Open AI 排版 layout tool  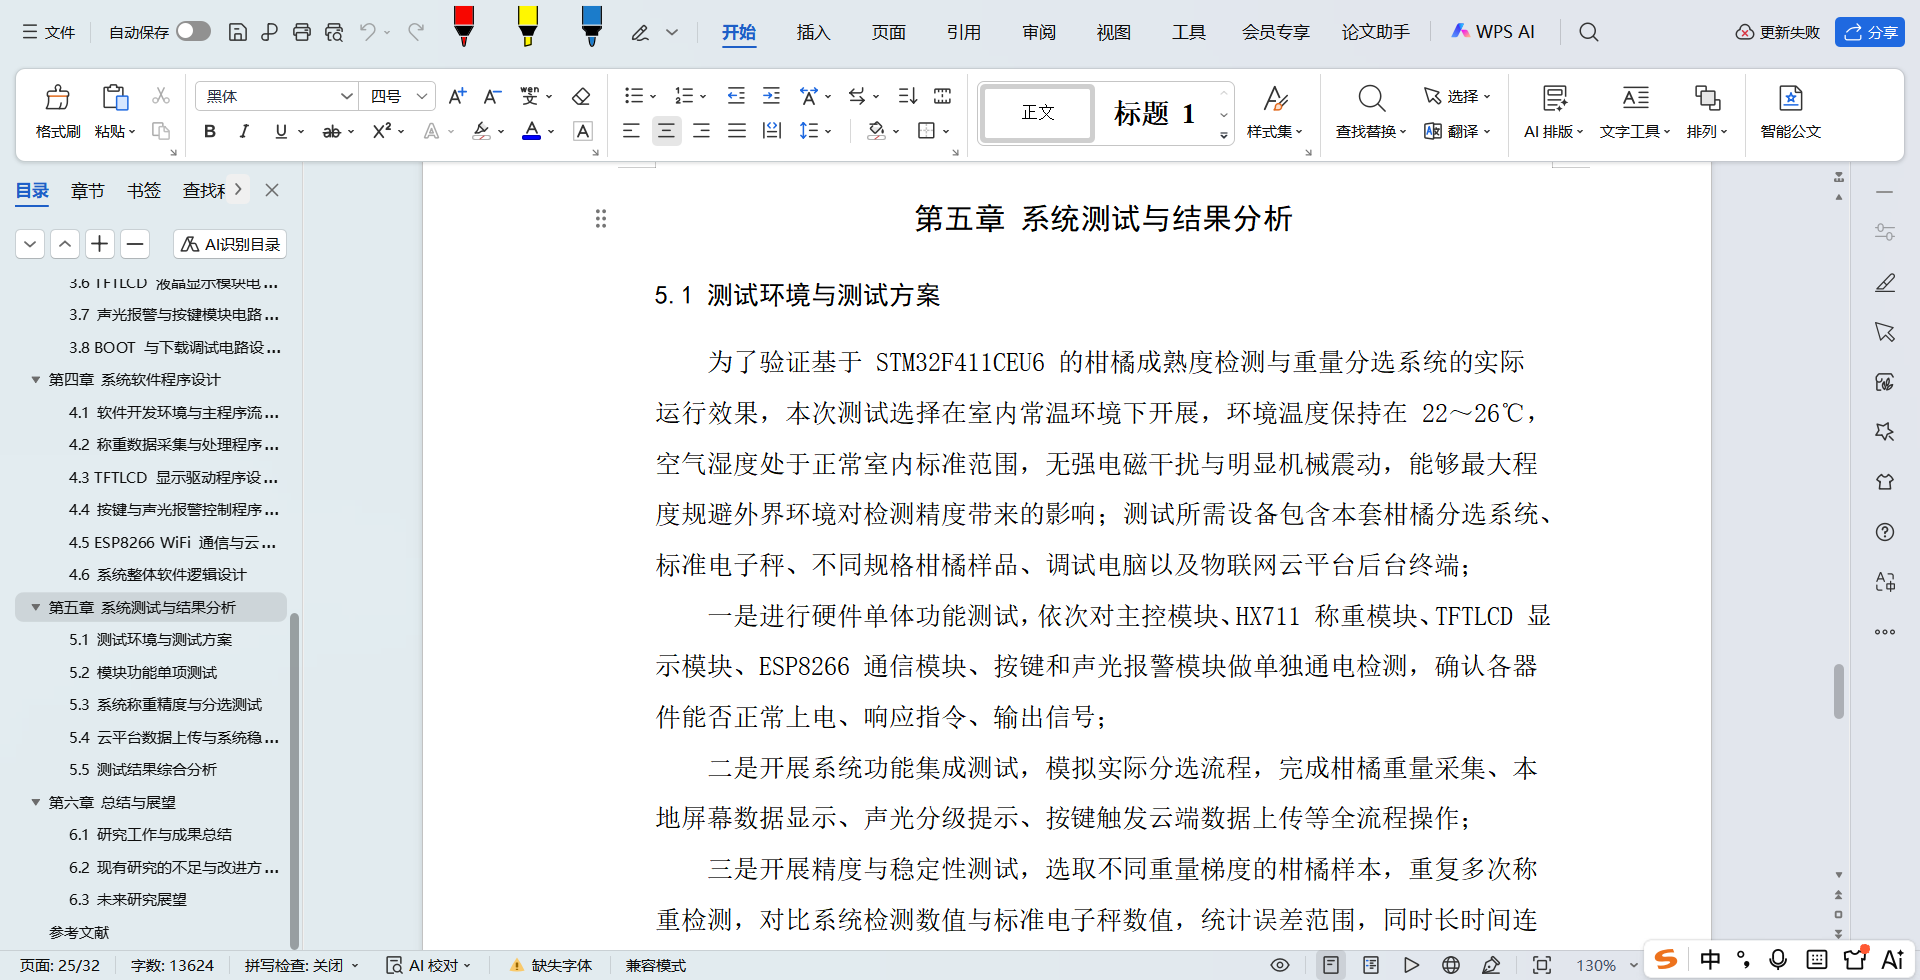[1553, 111]
